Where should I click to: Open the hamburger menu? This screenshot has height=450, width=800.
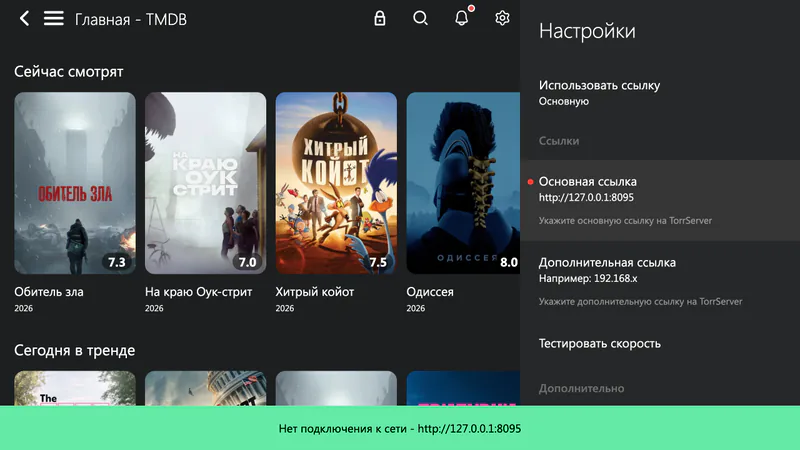tap(54, 19)
